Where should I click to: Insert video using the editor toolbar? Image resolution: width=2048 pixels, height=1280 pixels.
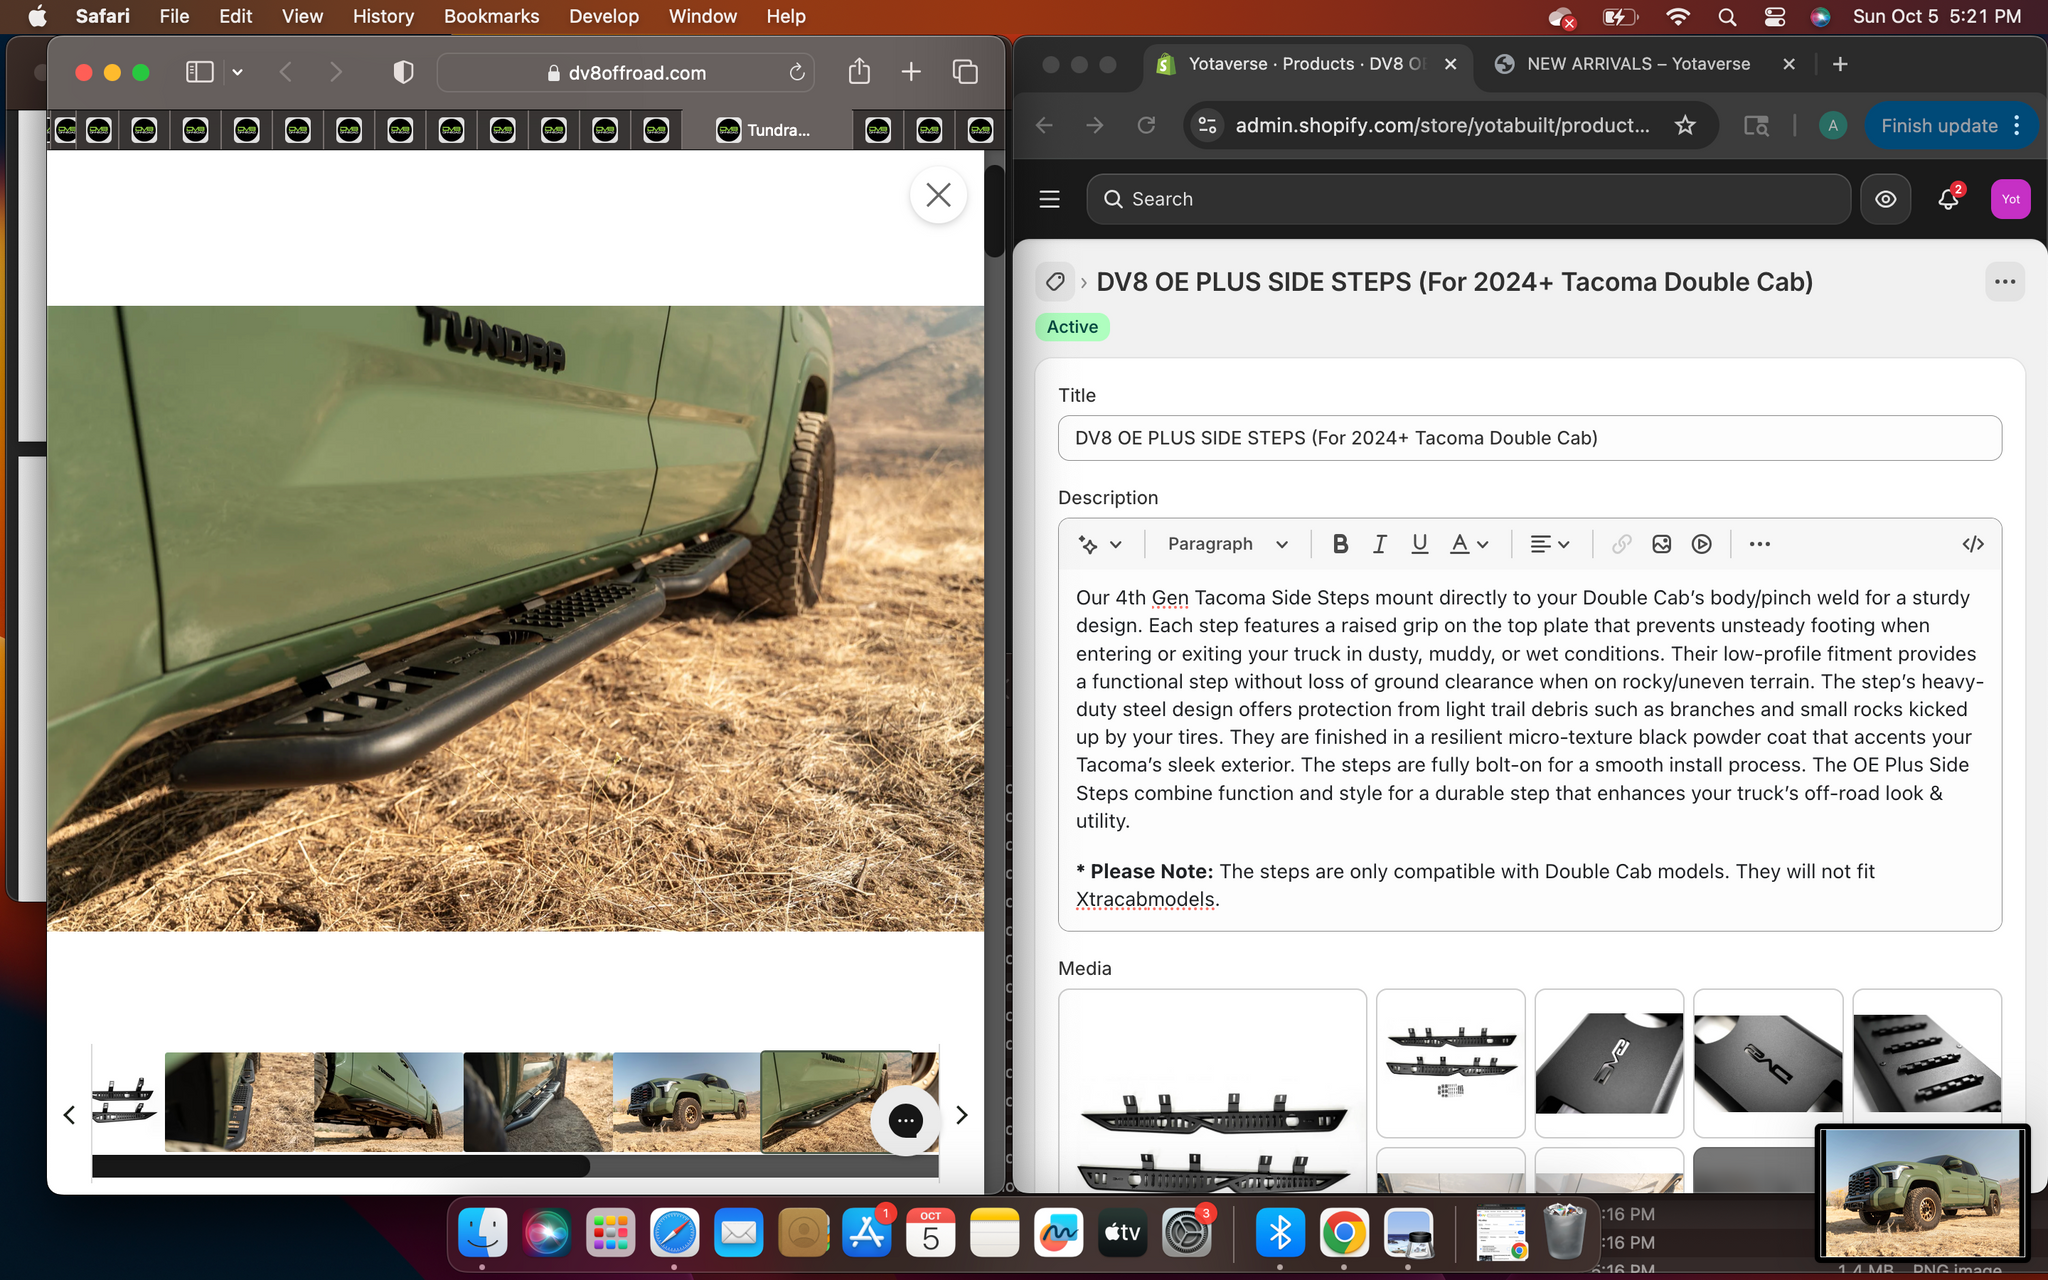[1701, 544]
